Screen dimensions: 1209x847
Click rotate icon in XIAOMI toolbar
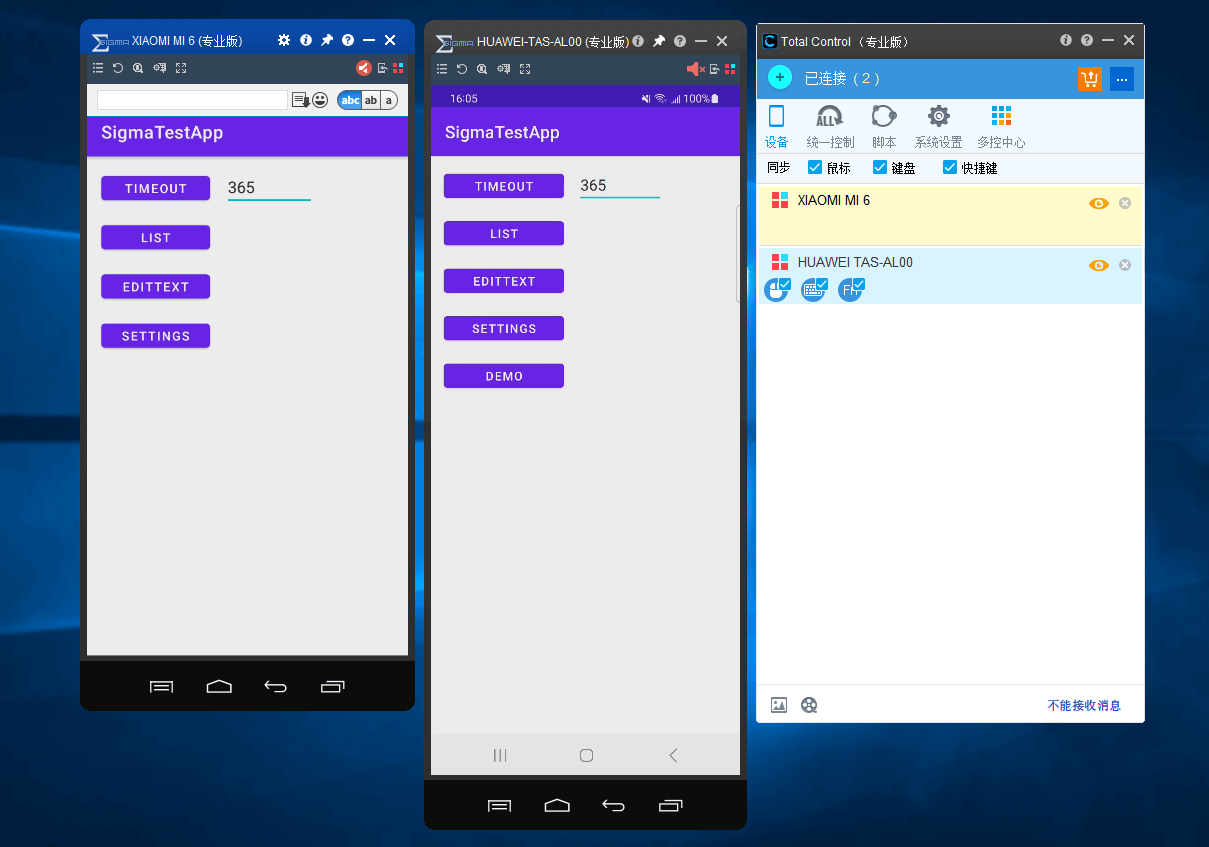click(x=117, y=68)
